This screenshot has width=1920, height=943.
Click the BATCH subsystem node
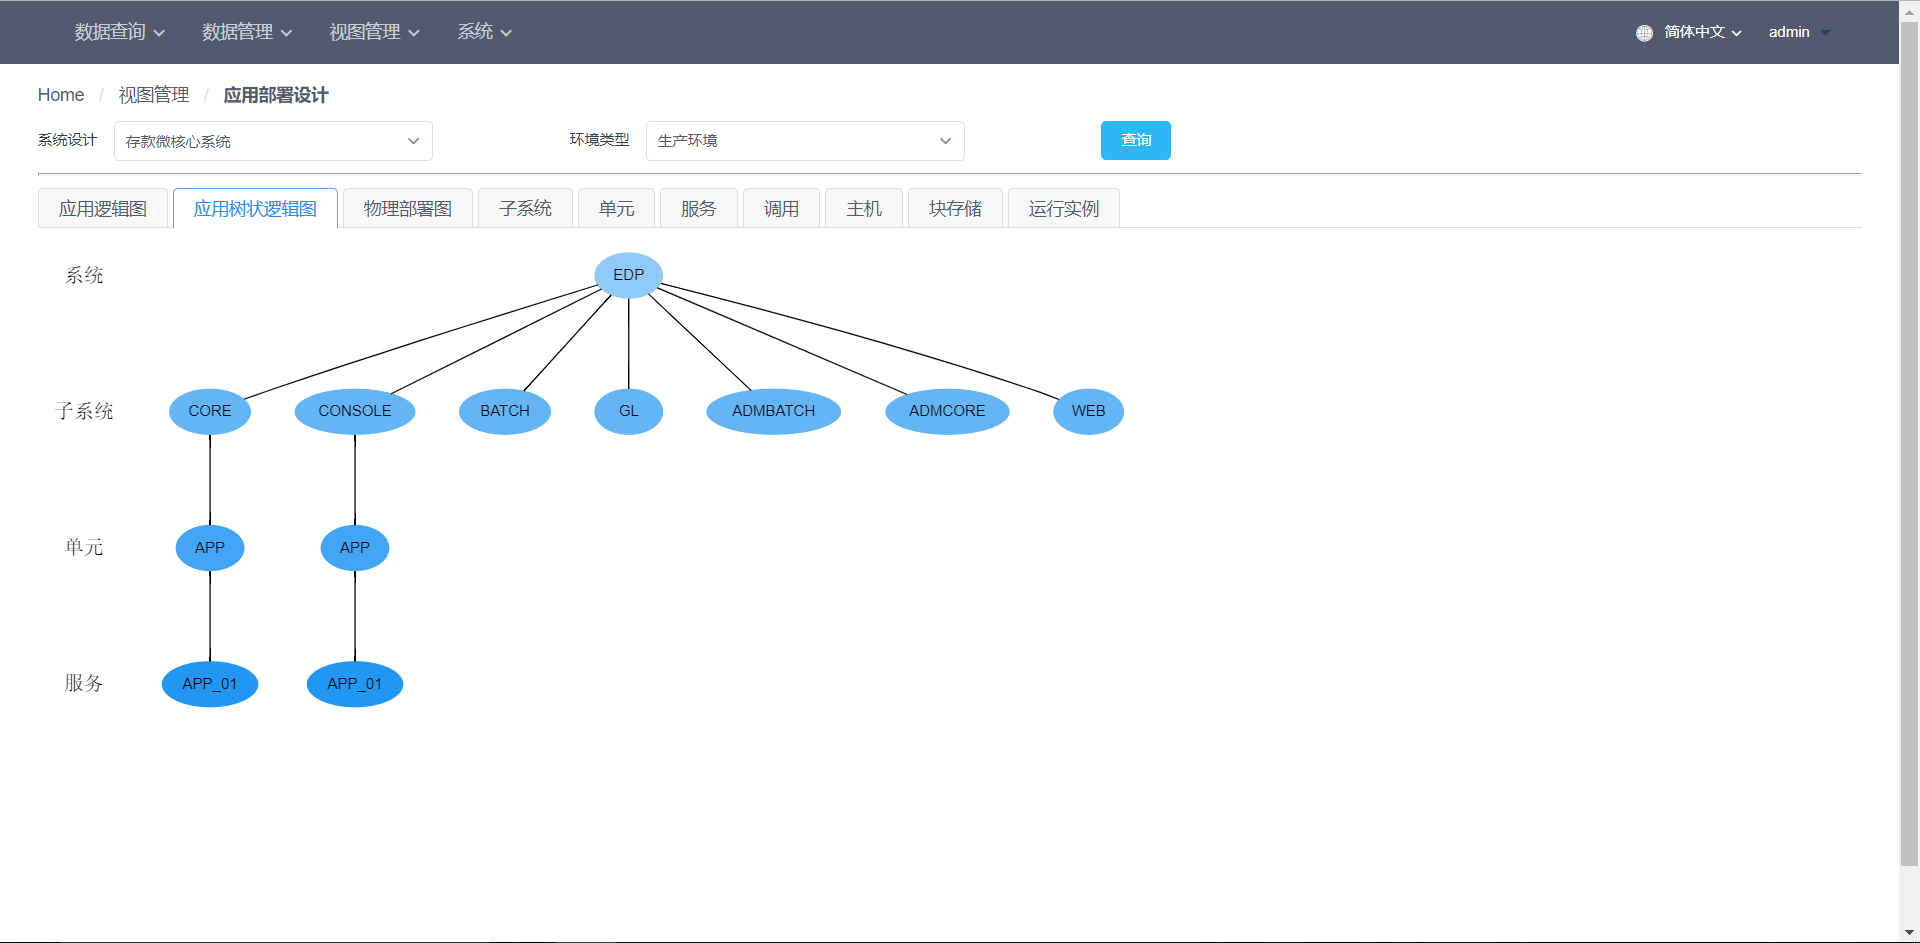(505, 411)
